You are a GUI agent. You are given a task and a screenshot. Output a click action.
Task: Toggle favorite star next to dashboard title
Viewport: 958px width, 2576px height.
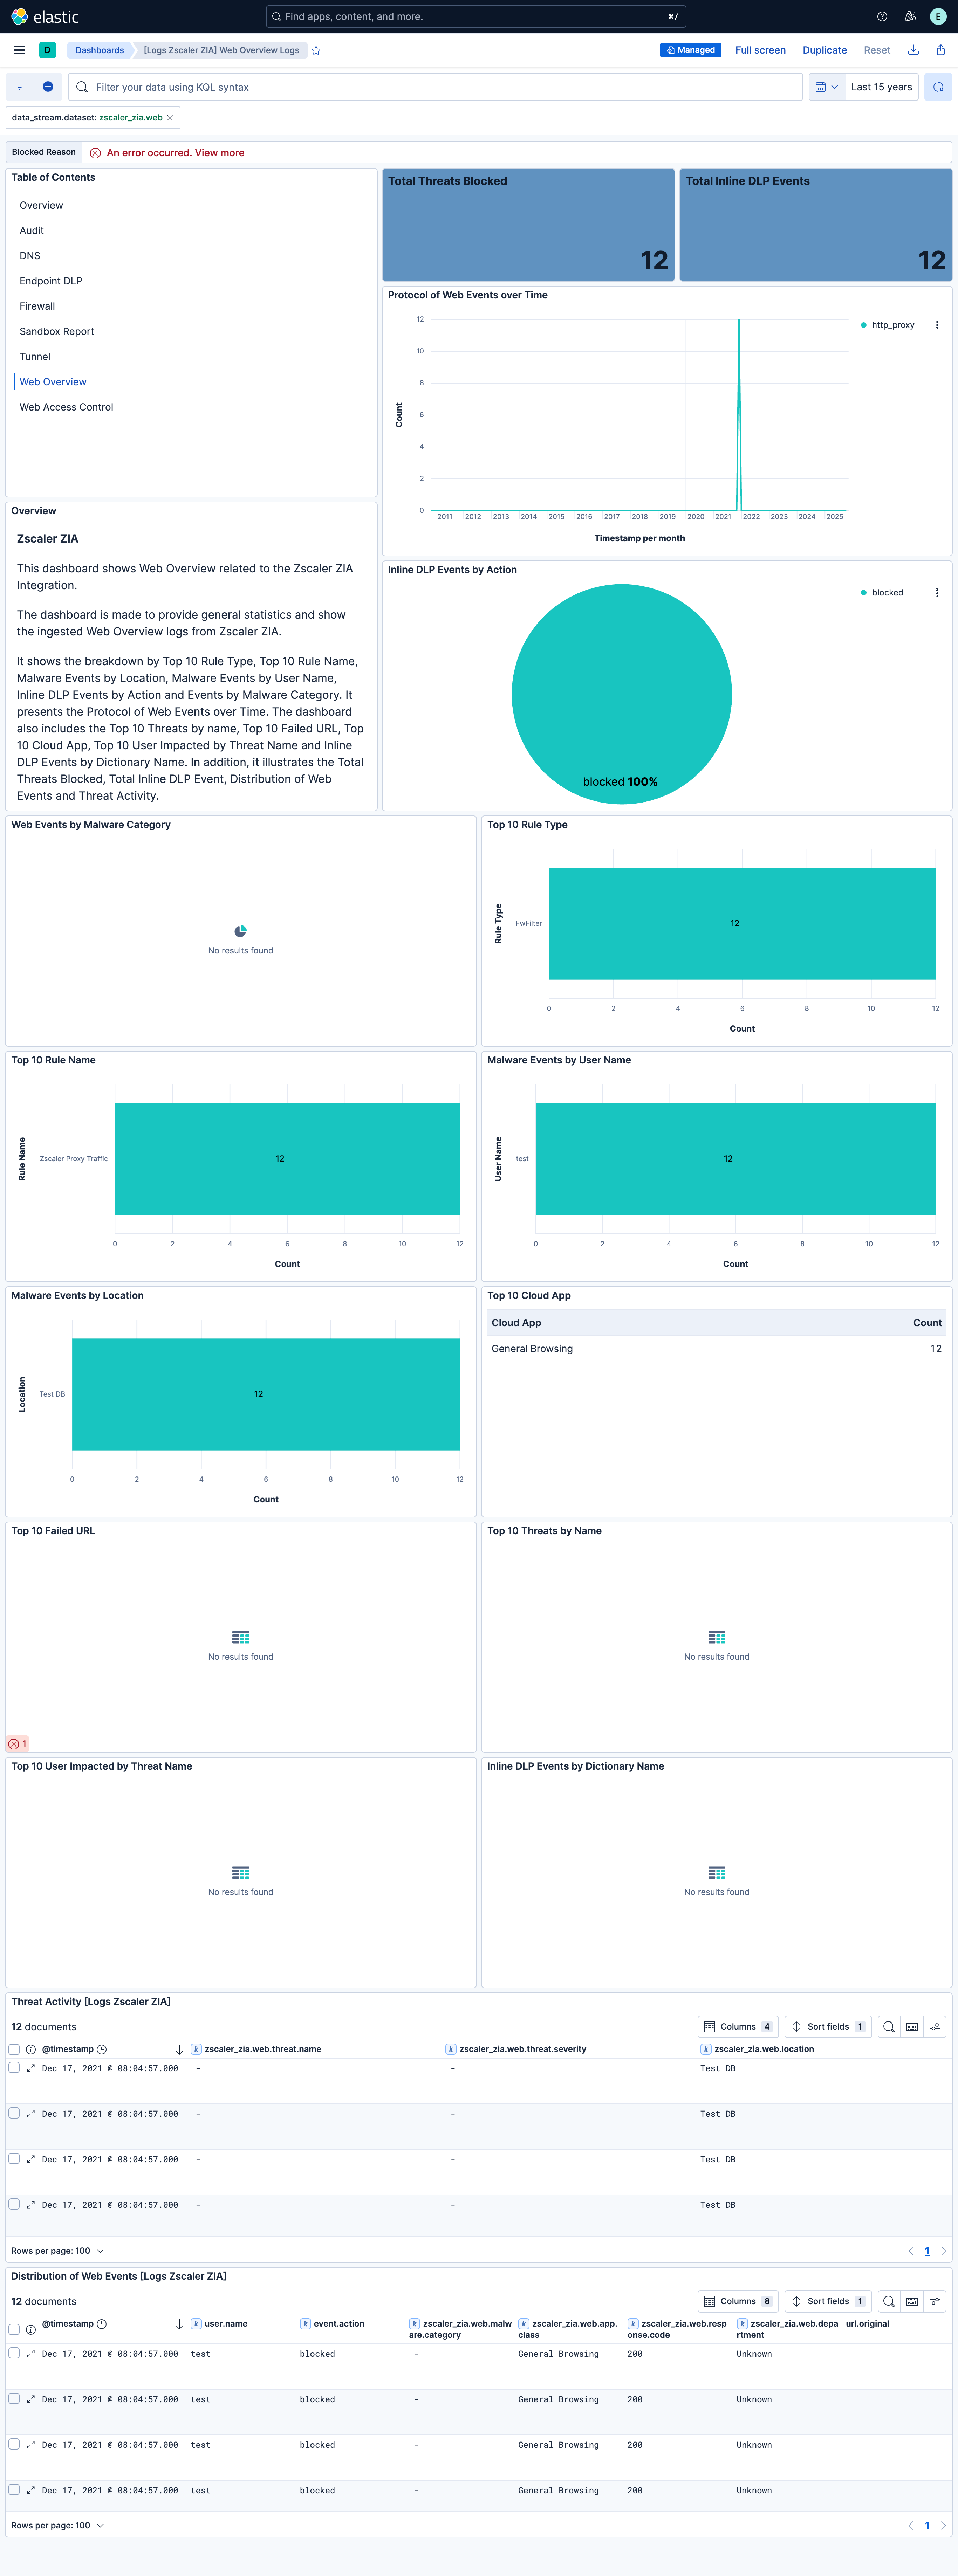316,50
